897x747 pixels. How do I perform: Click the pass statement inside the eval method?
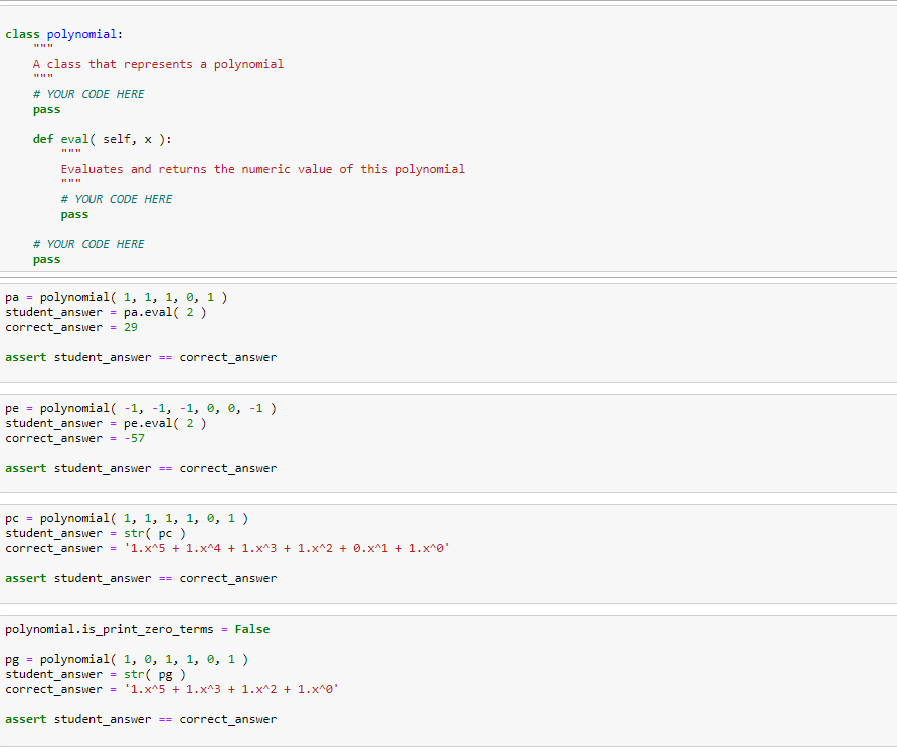pyautogui.click(x=73, y=213)
